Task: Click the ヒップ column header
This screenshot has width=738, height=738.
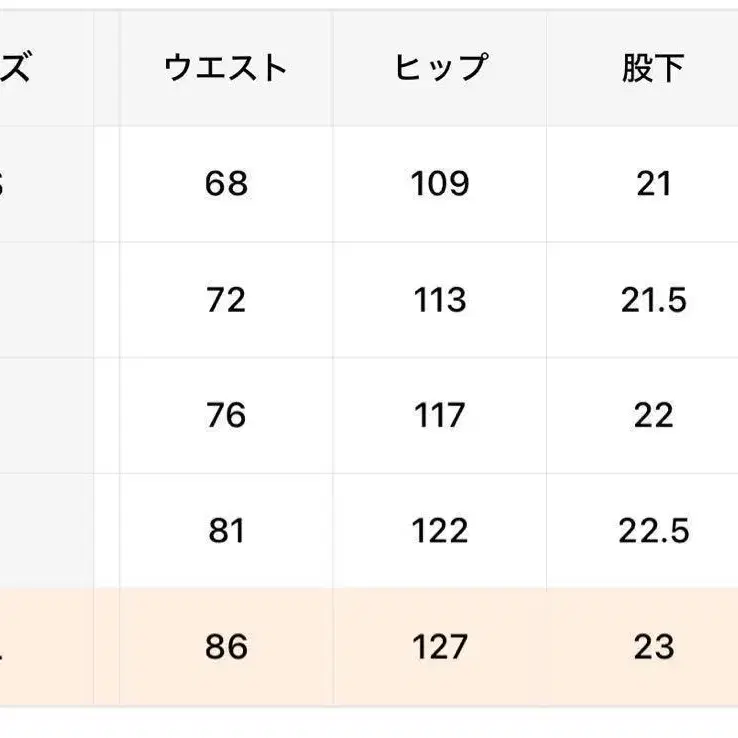Action: click(440, 68)
